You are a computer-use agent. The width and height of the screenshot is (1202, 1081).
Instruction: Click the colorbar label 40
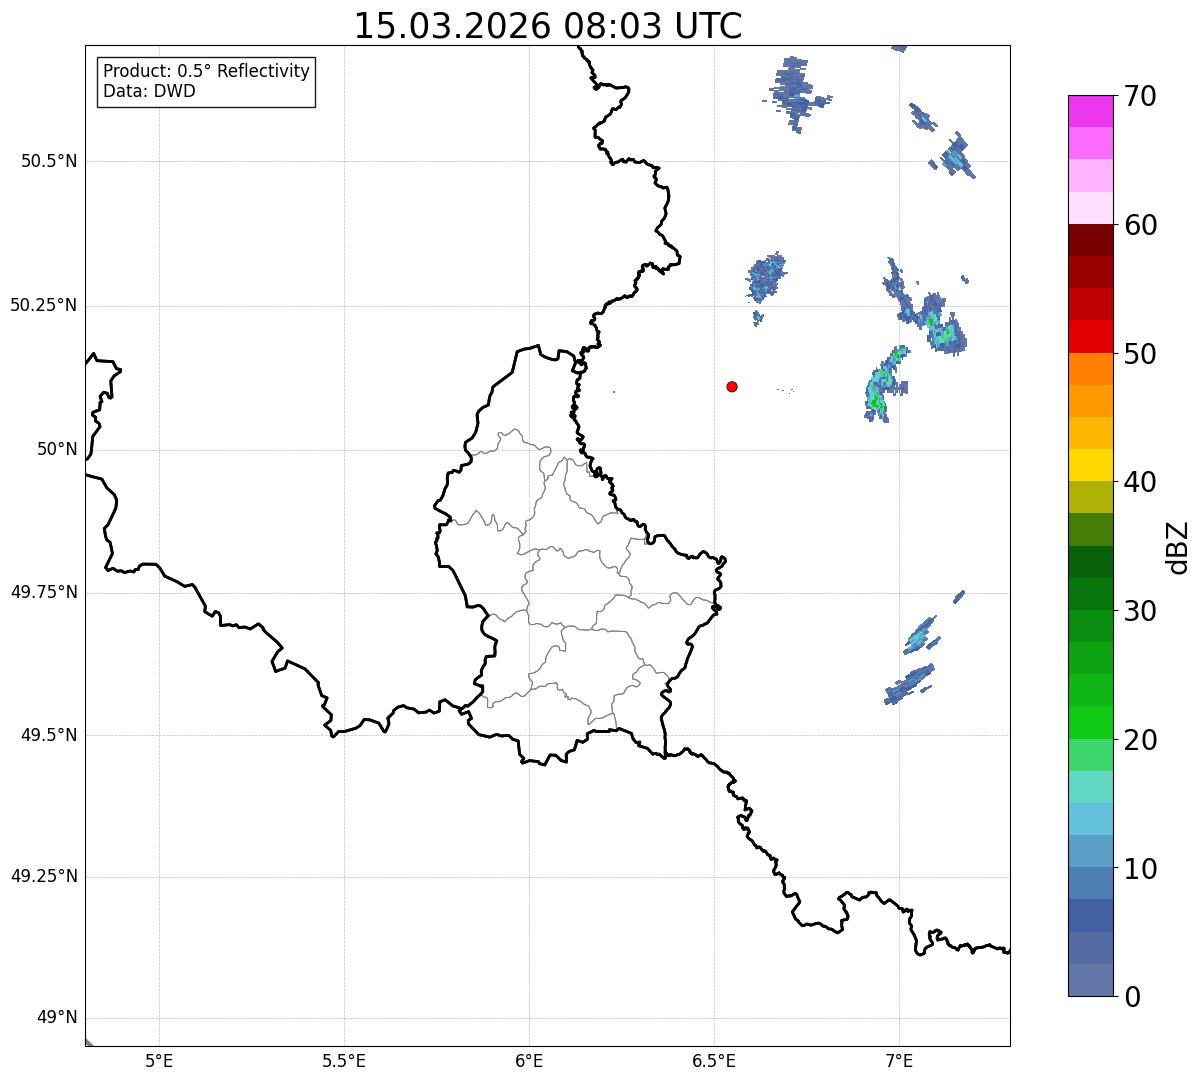(1140, 482)
